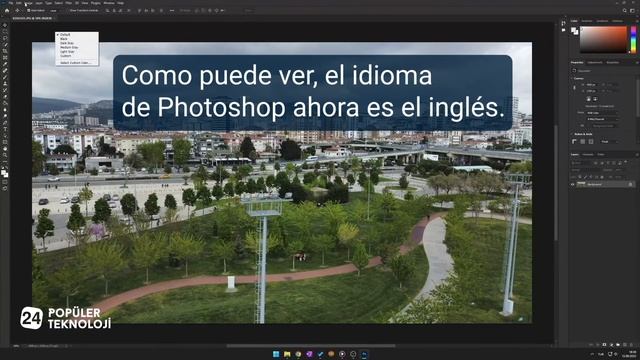Select the Frame tool

[5, 58]
